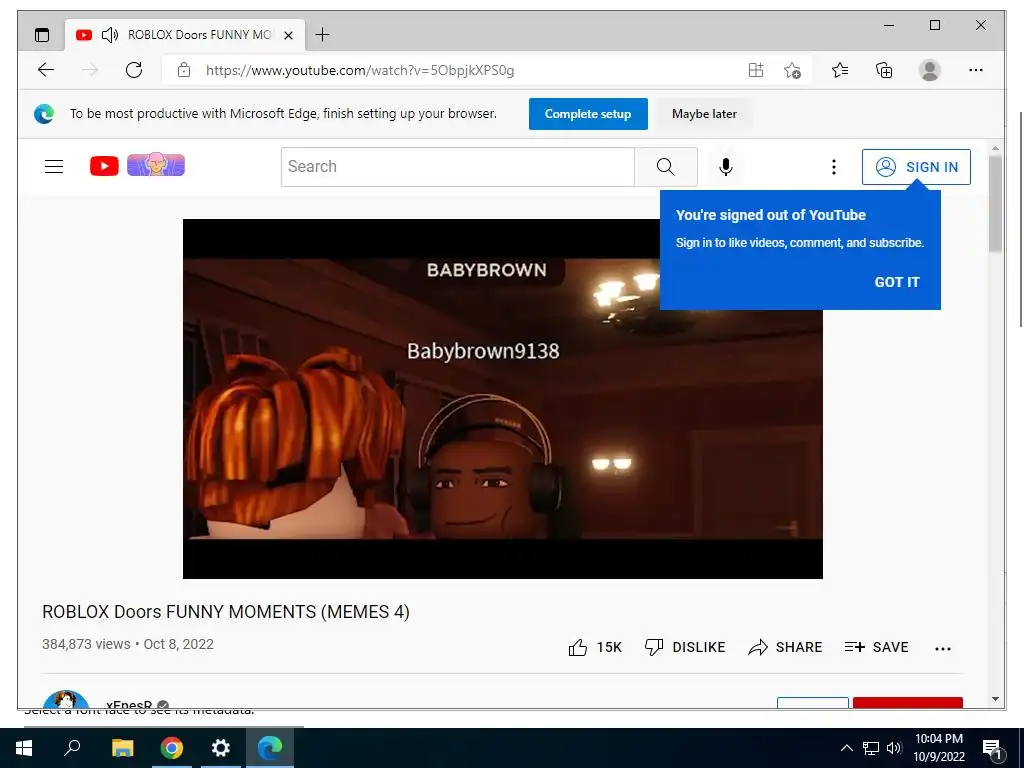Go back to the previous page
This screenshot has height=768, width=1024.
click(x=46, y=70)
